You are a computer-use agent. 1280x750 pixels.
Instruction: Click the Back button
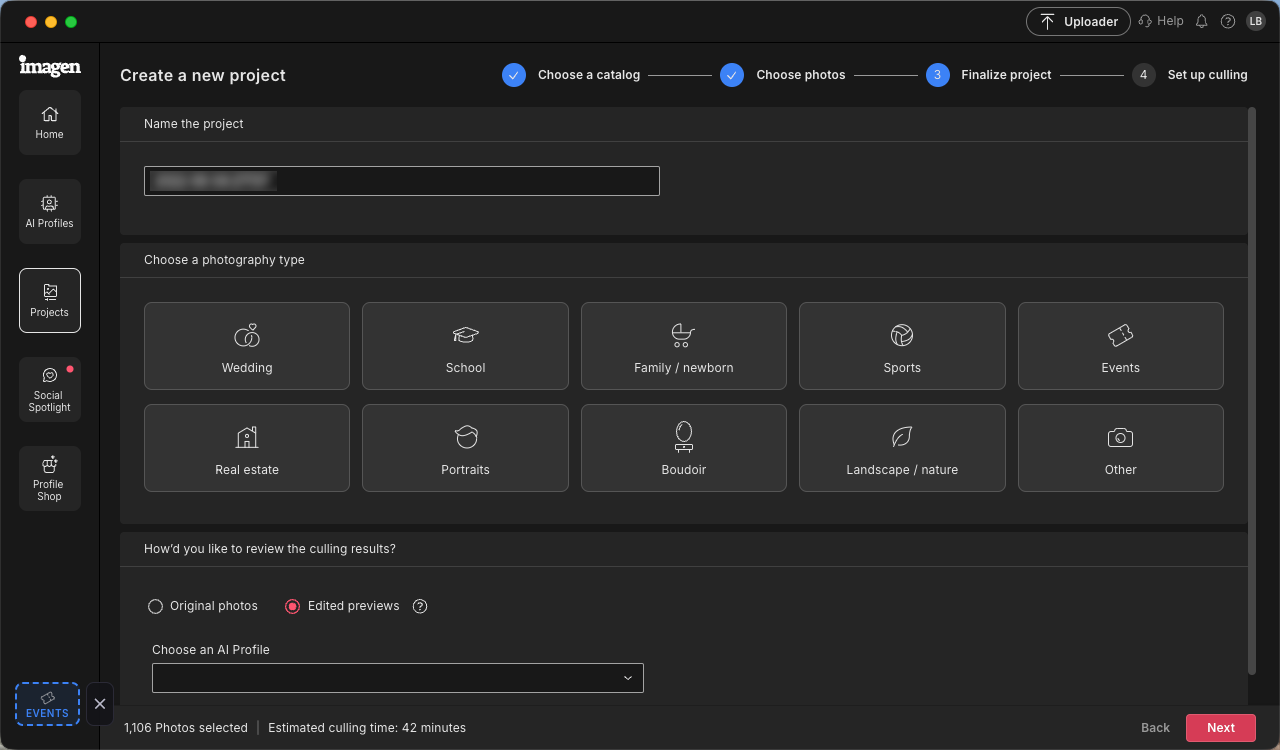point(1155,728)
